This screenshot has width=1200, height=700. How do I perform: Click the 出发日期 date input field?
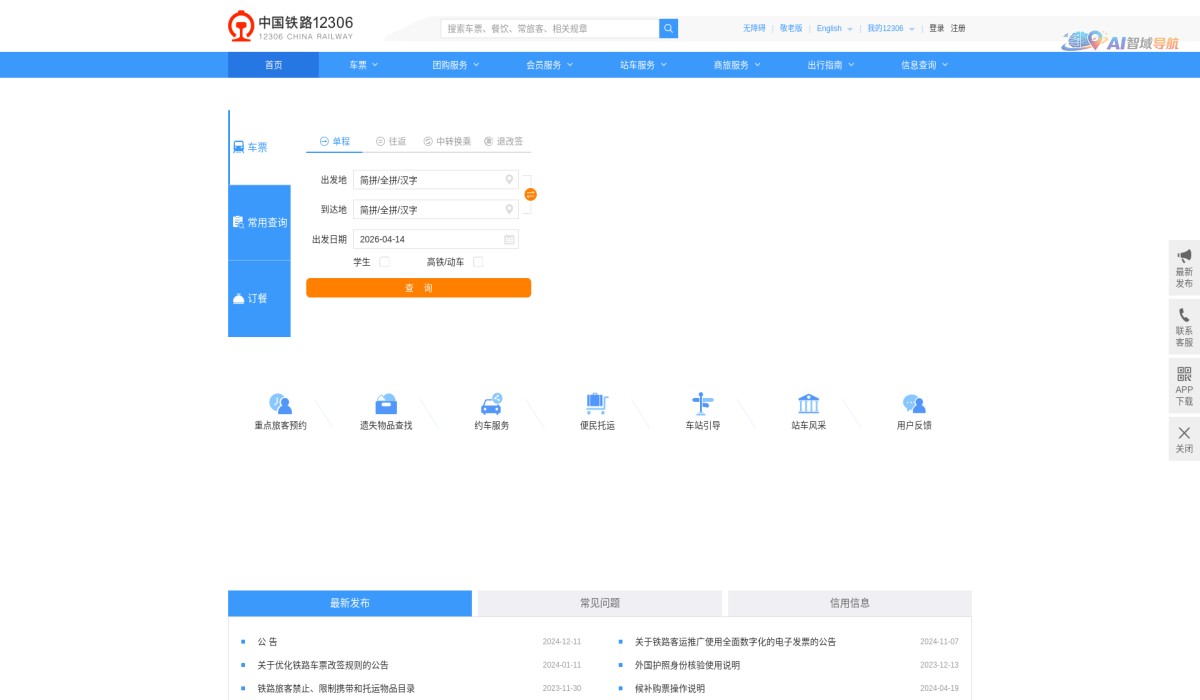pyautogui.click(x=436, y=238)
